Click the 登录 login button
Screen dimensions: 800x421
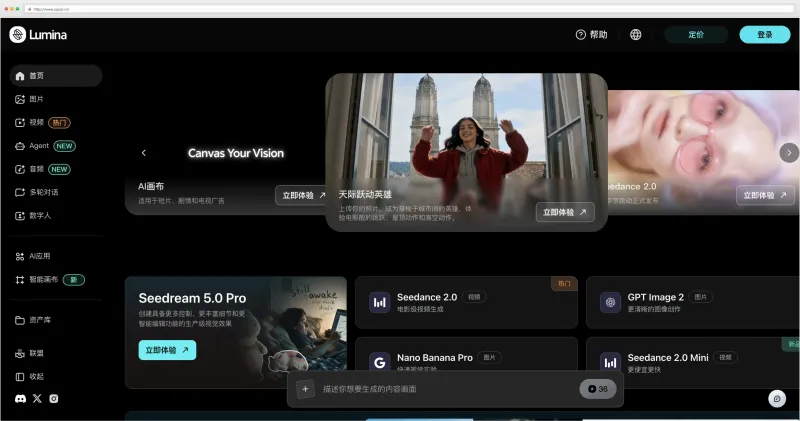[x=765, y=35]
